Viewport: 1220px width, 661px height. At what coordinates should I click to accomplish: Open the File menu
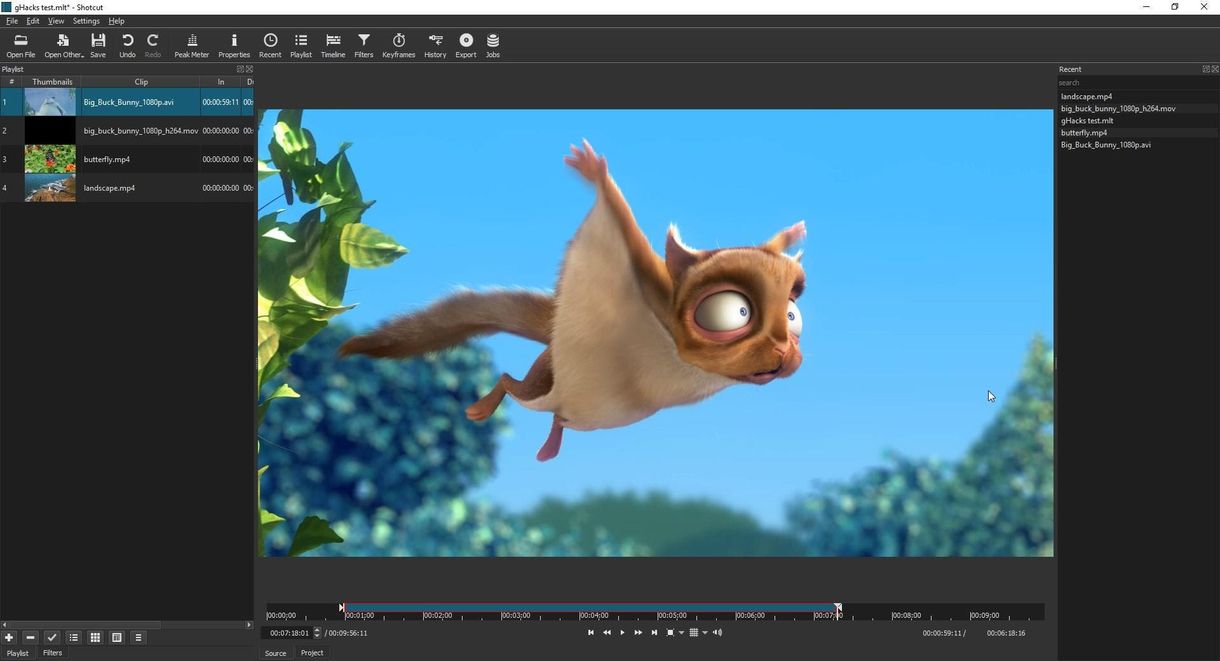tap(12, 21)
